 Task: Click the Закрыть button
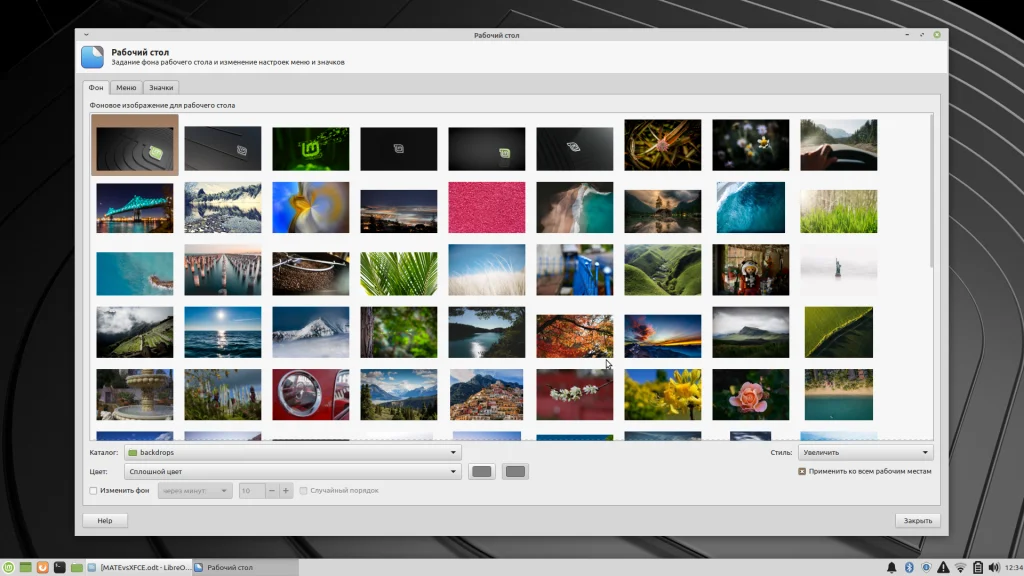click(x=918, y=520)
